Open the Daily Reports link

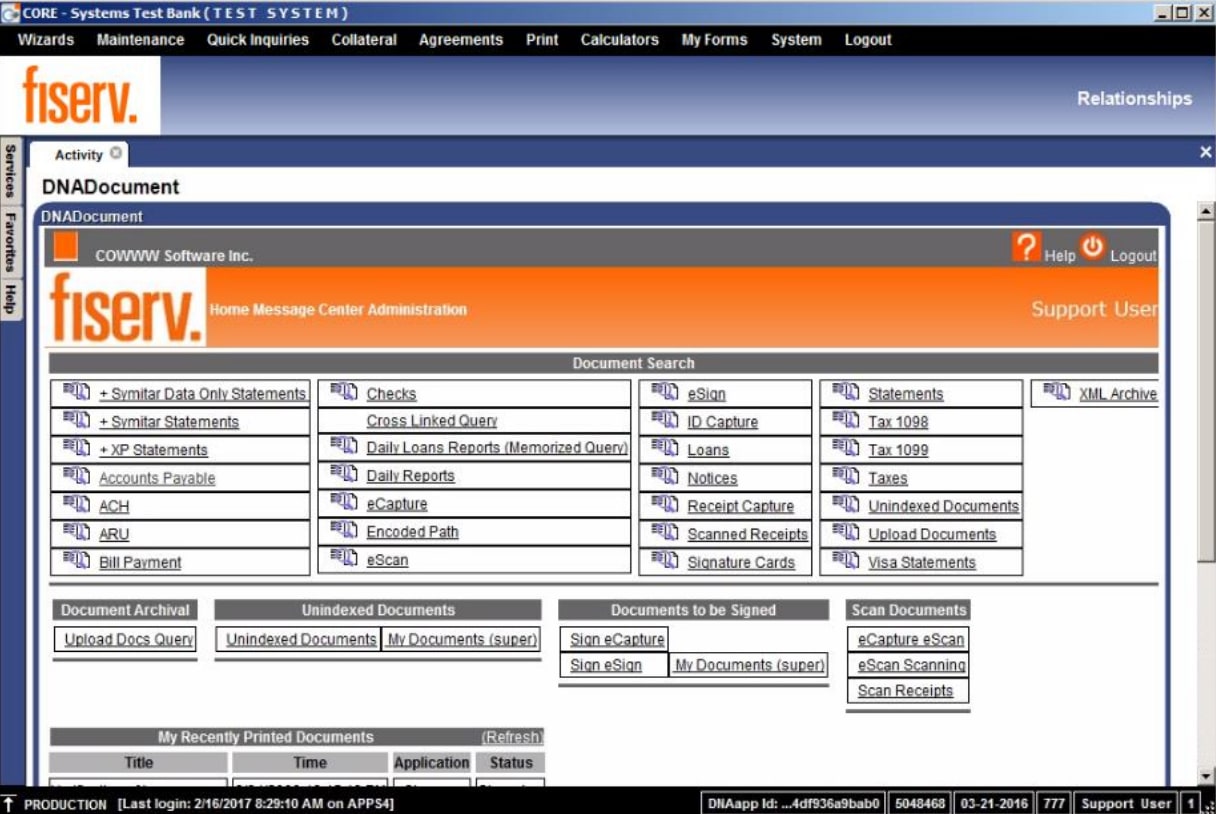[x=410, y=476]
